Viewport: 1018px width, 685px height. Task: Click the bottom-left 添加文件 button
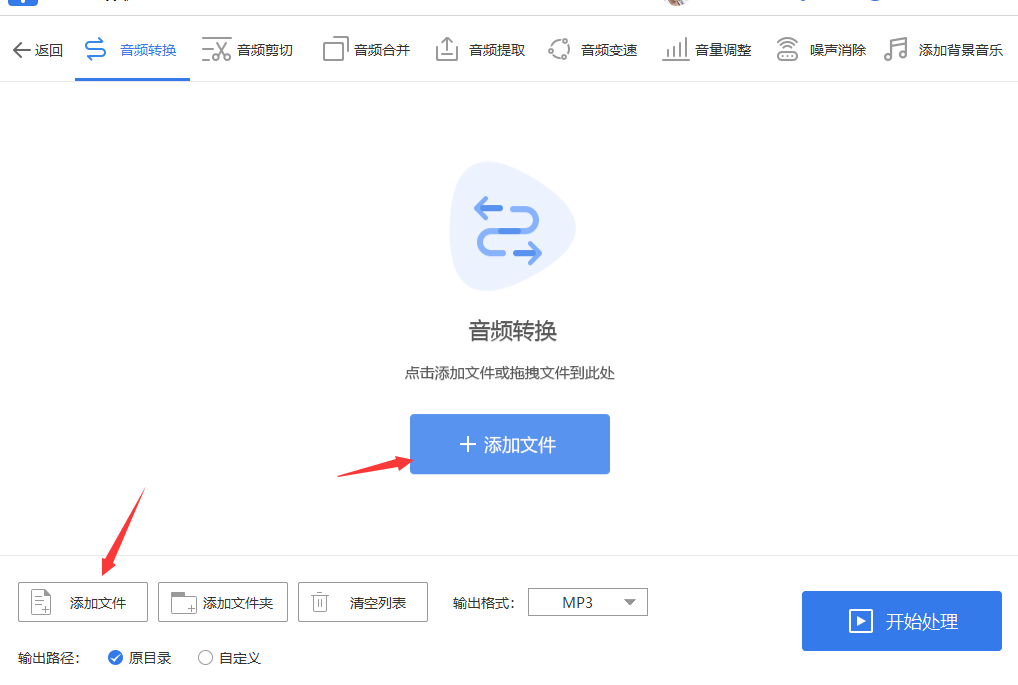(x=83, y=602)
